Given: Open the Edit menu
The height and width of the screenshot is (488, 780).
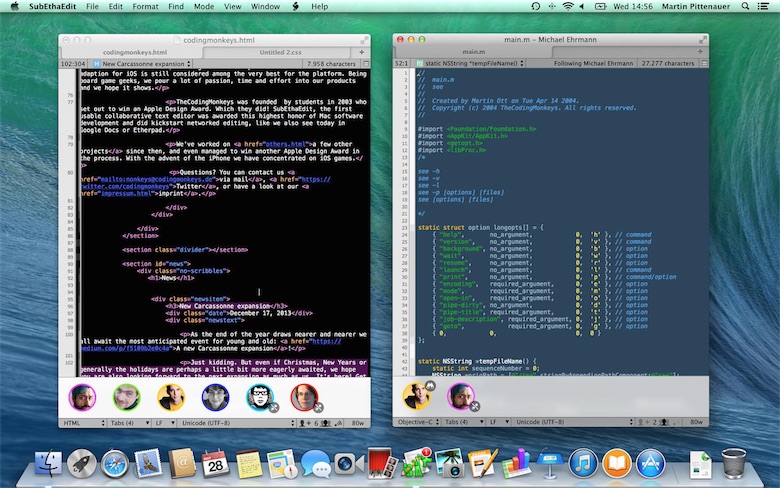Looking at the screenshot, I should pos(115,6).
